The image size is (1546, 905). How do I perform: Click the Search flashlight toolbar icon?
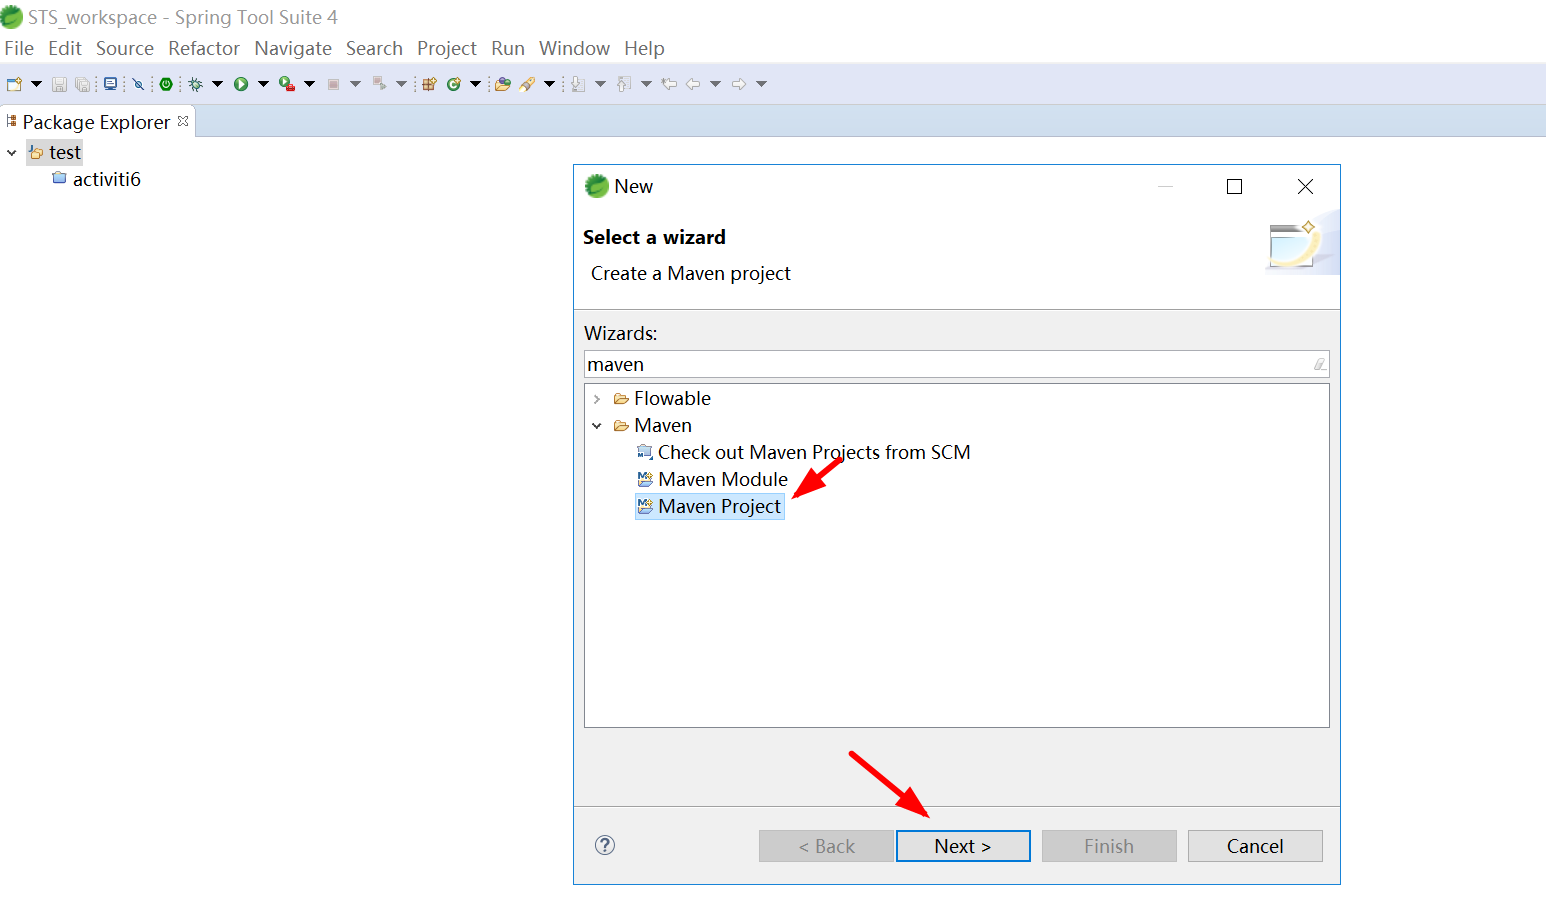527,84
